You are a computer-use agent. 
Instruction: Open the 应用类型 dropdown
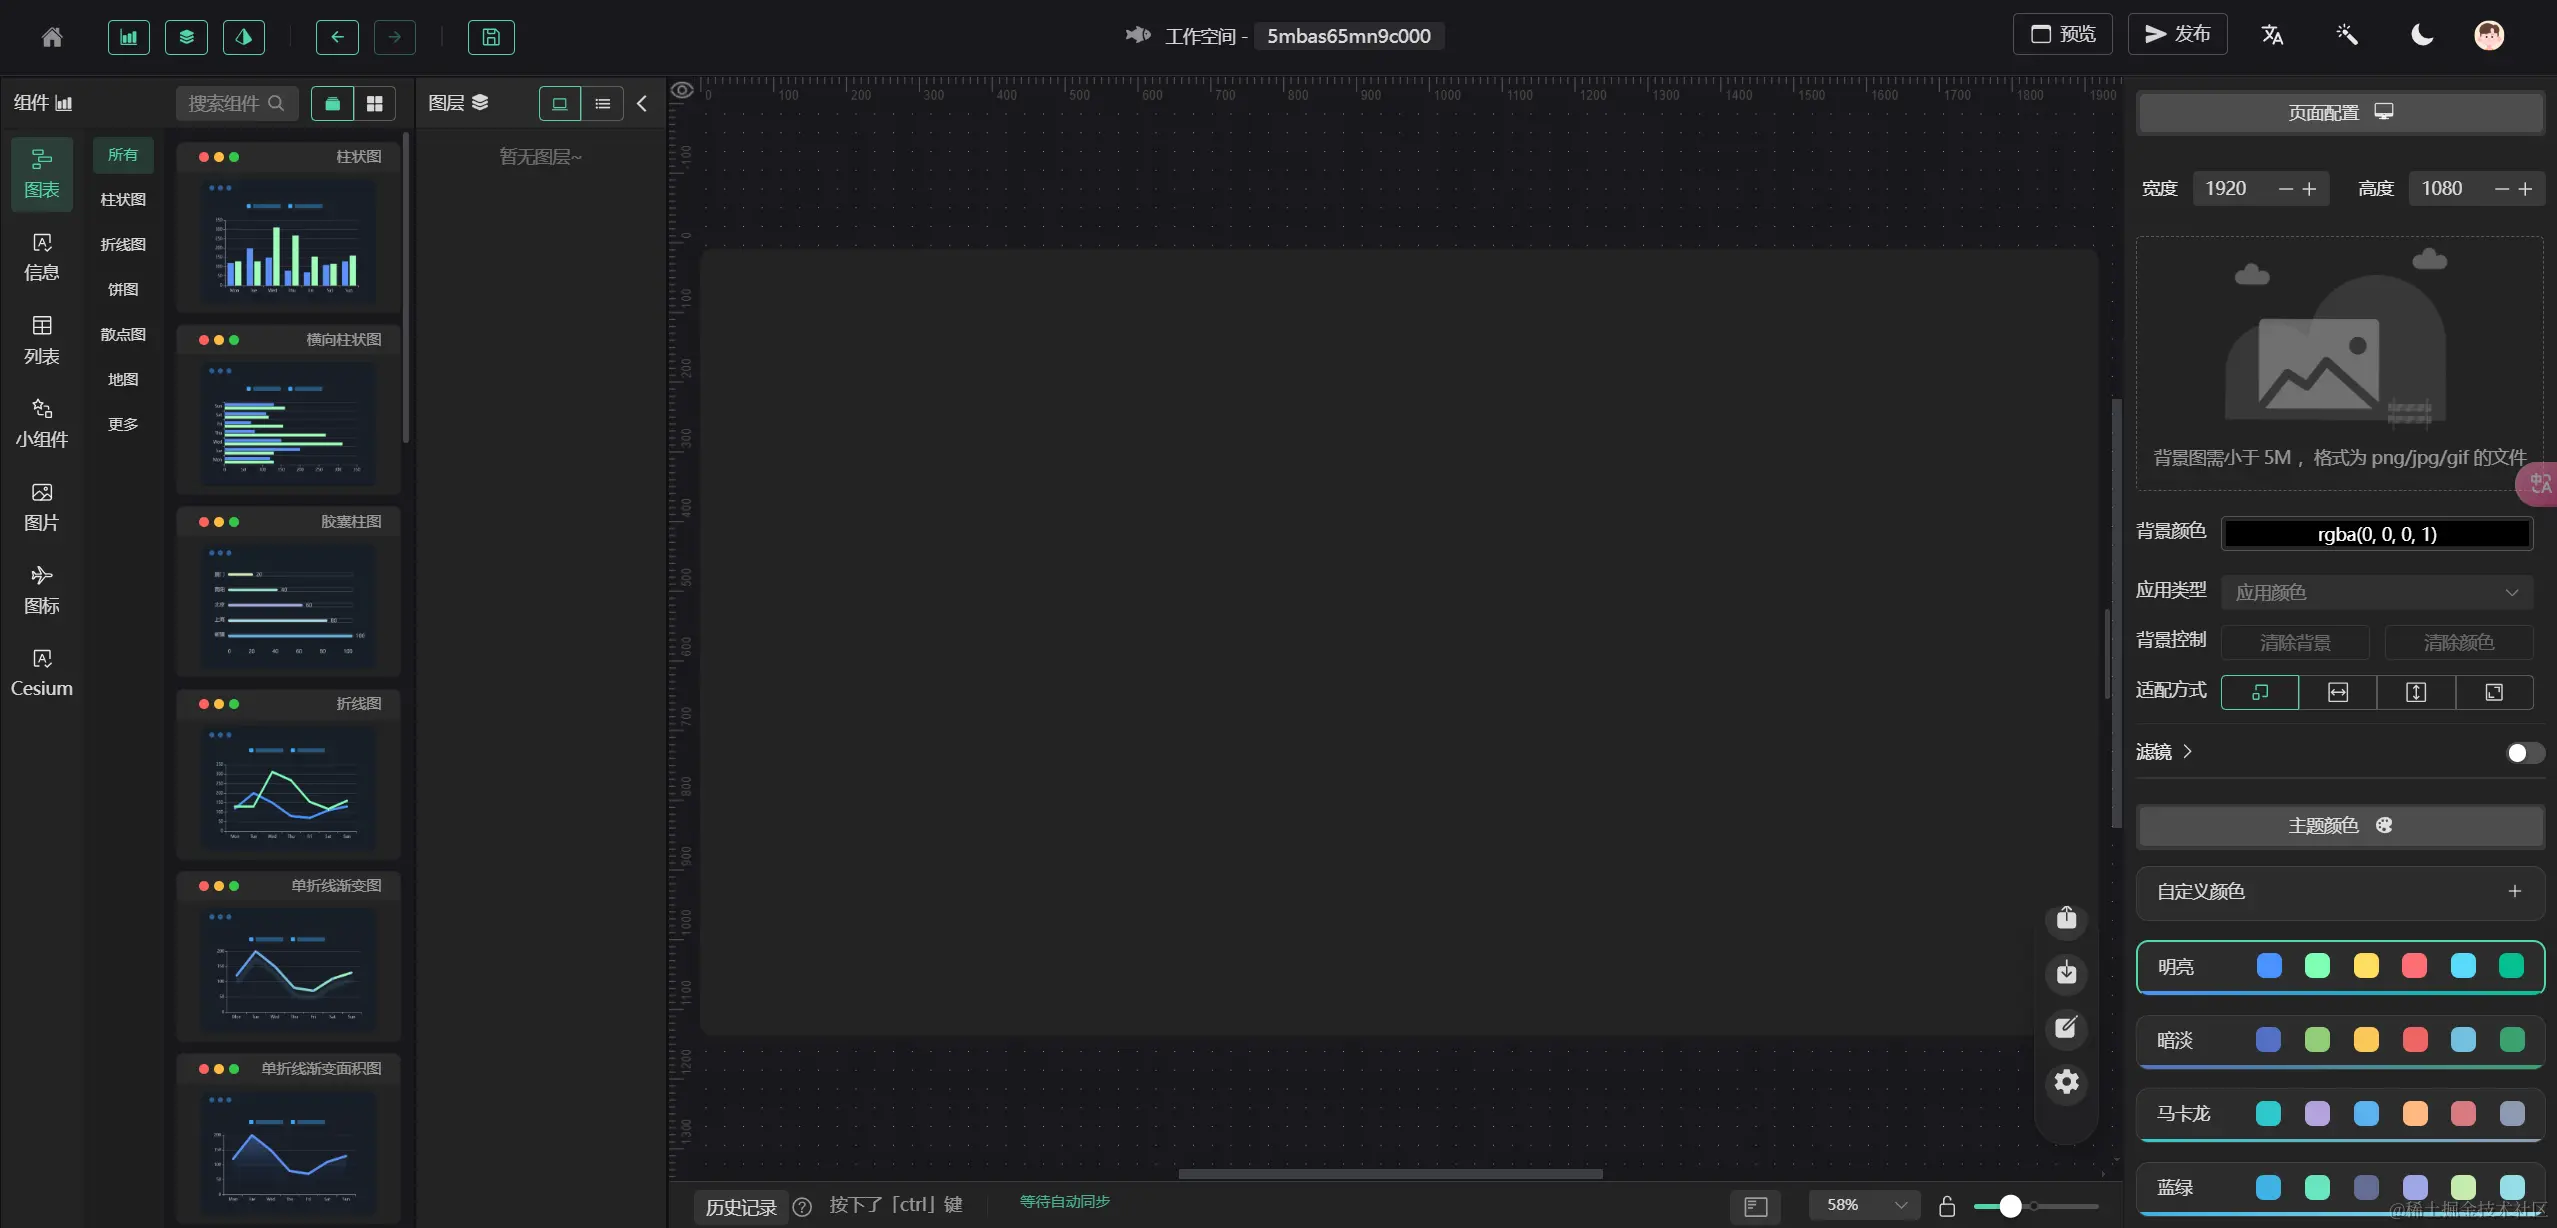[2376, 592]
